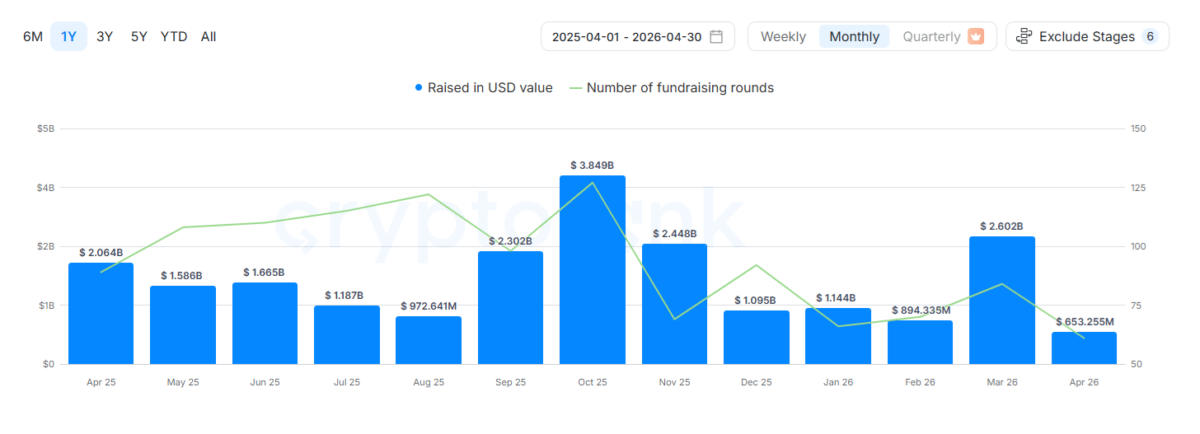Toggle the Raised in USD value legend
The image size is (1200, 434).
pos(483,88)
